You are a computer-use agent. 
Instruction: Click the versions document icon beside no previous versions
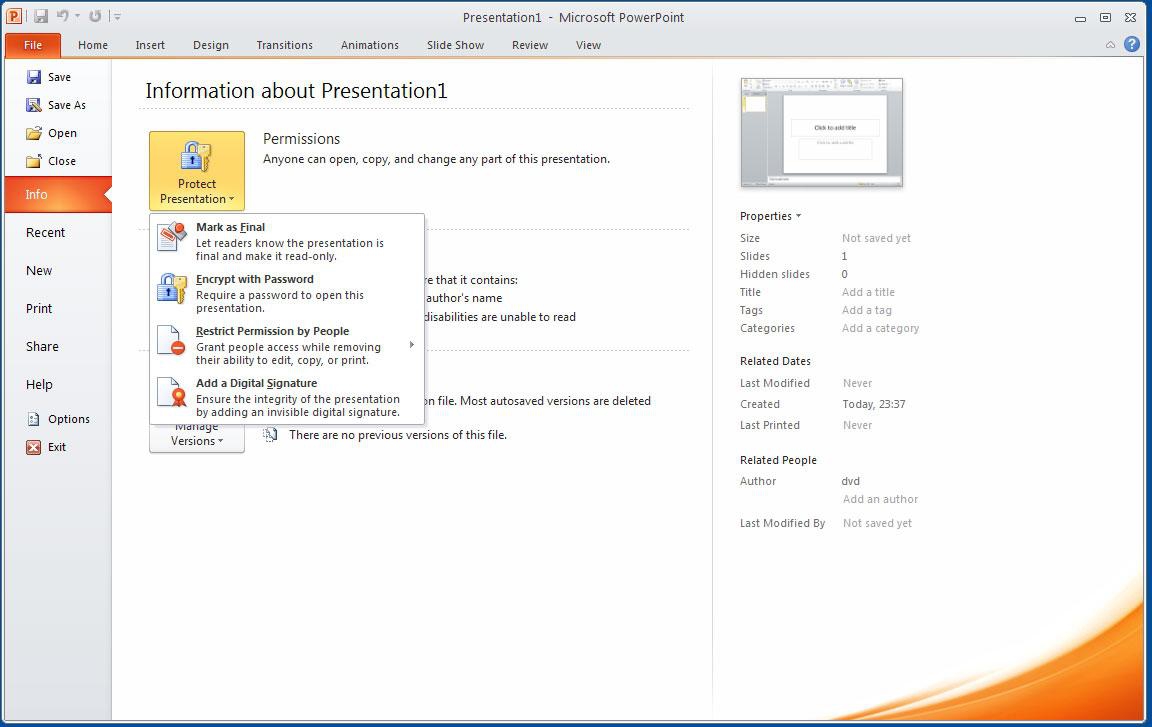pos(270,435)
